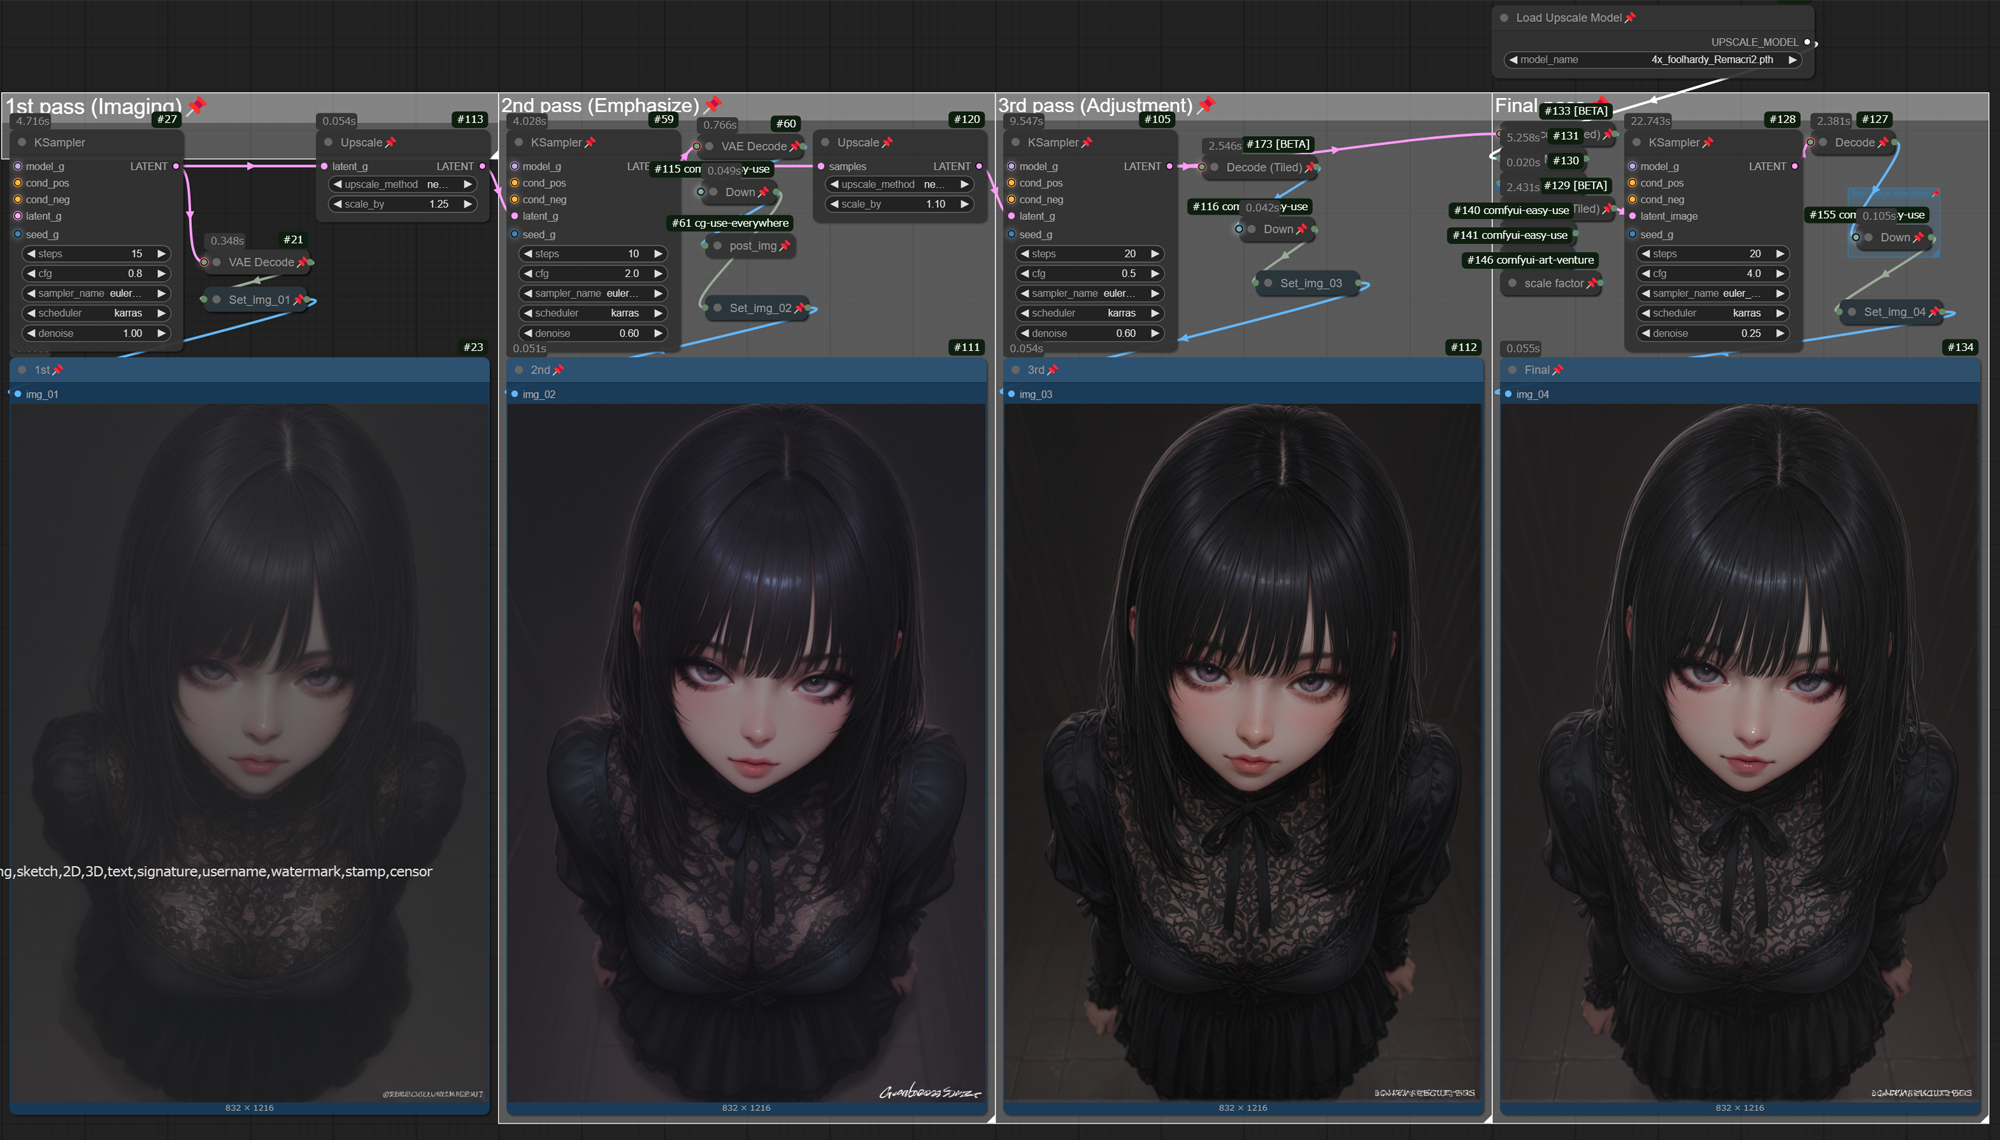Click pin icon on the 1st image preview node
2000x1140 pixels.
57,370
